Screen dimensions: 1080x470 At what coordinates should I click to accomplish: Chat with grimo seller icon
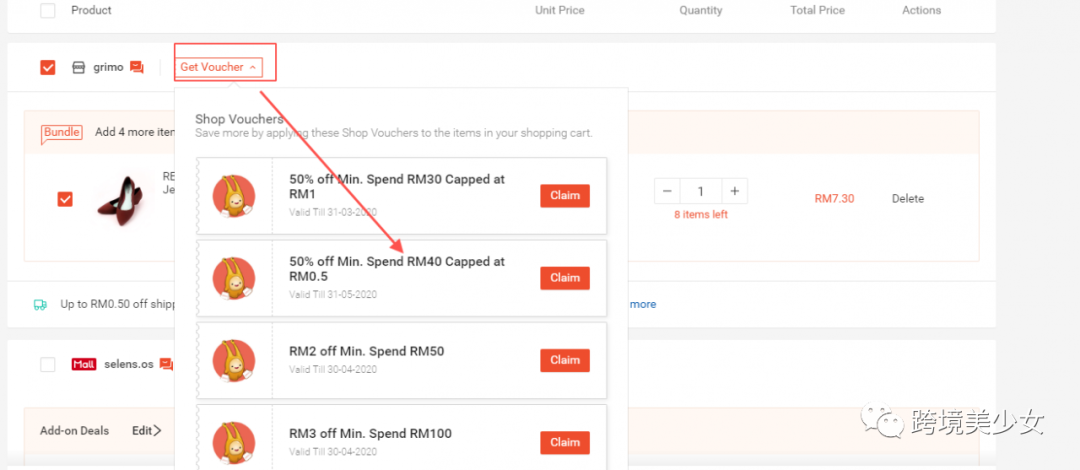pos(137,67)
